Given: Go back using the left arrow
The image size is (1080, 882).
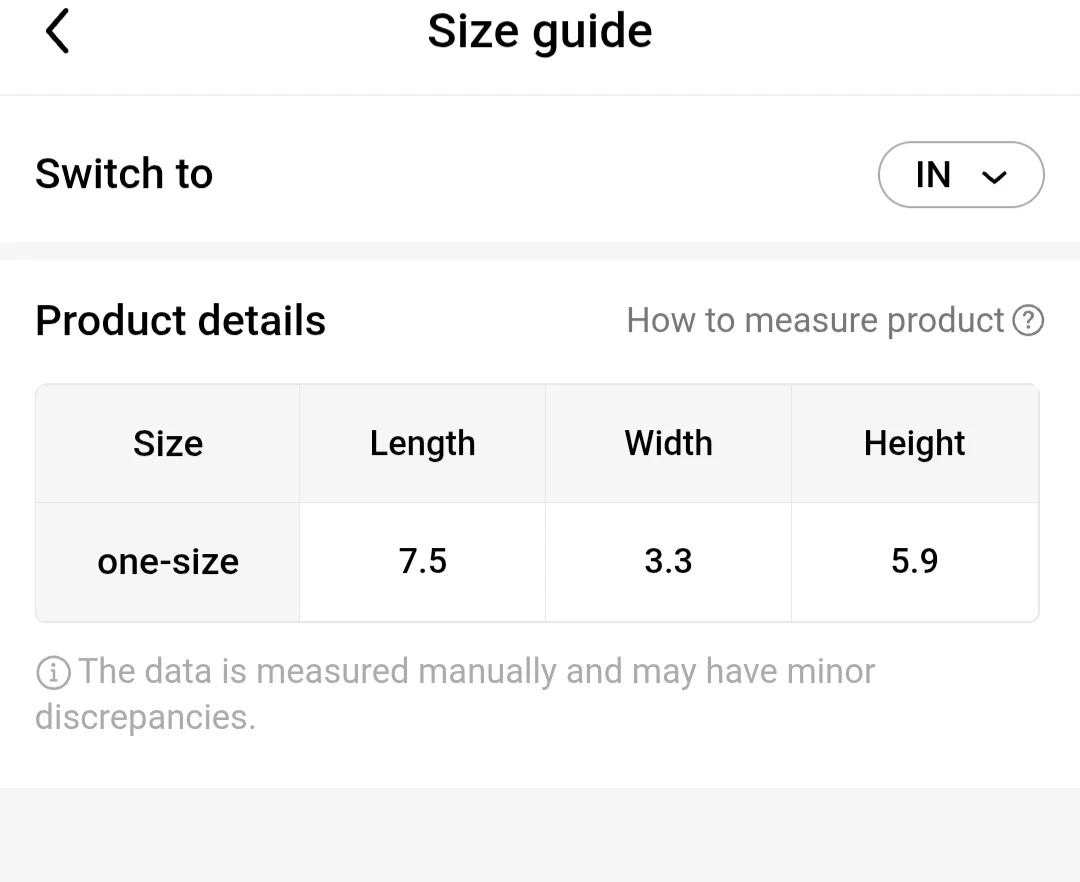Looking at the screenshot, I should click(x=58, y=32).
